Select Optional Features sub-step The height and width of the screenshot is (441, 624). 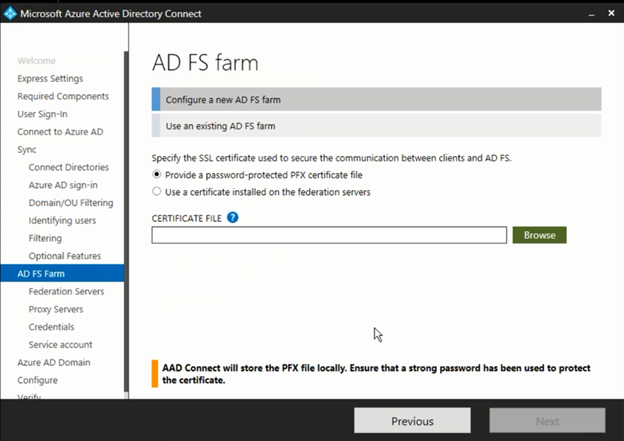pyautogui.click(x=64, y=256)
